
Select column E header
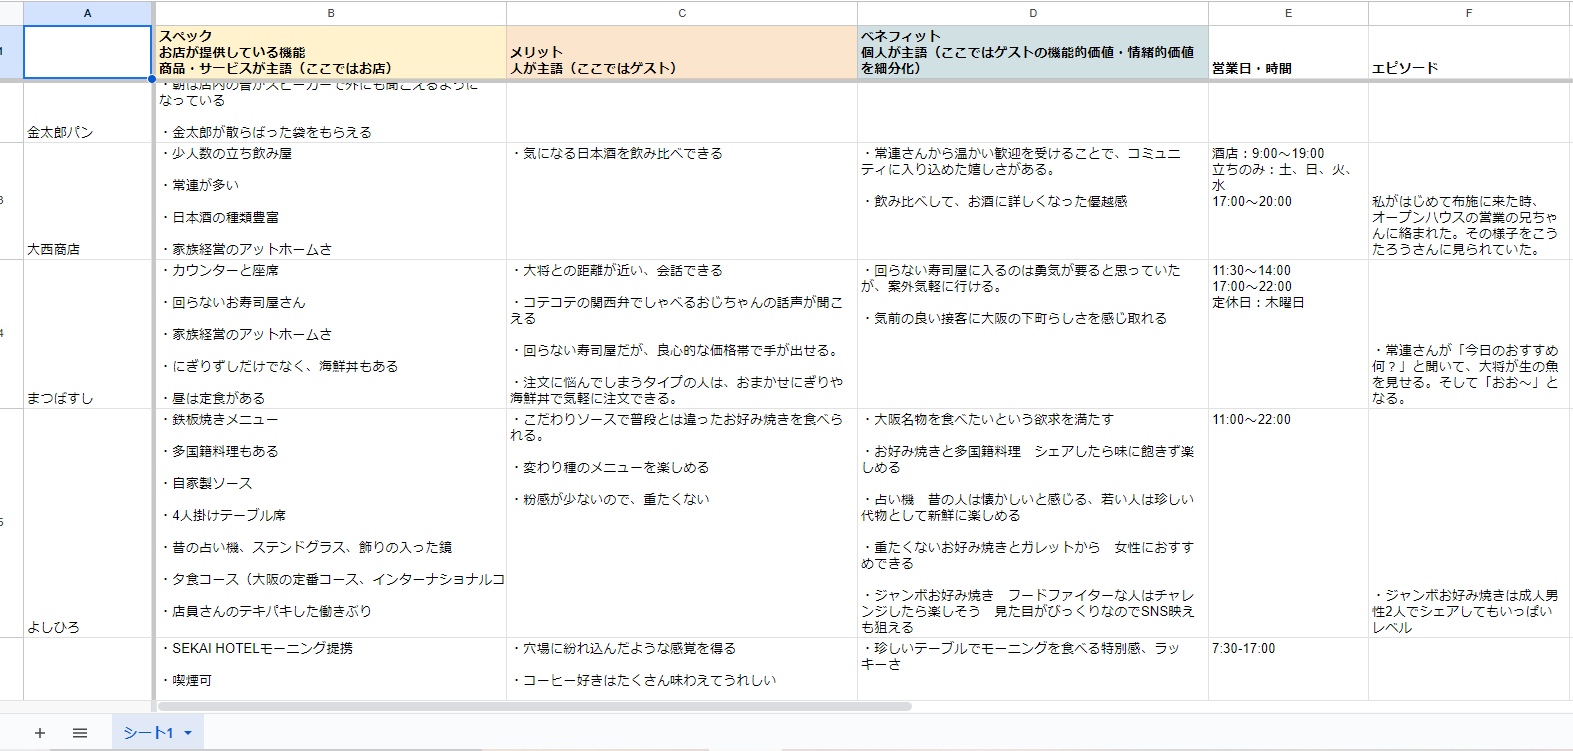1288,13
